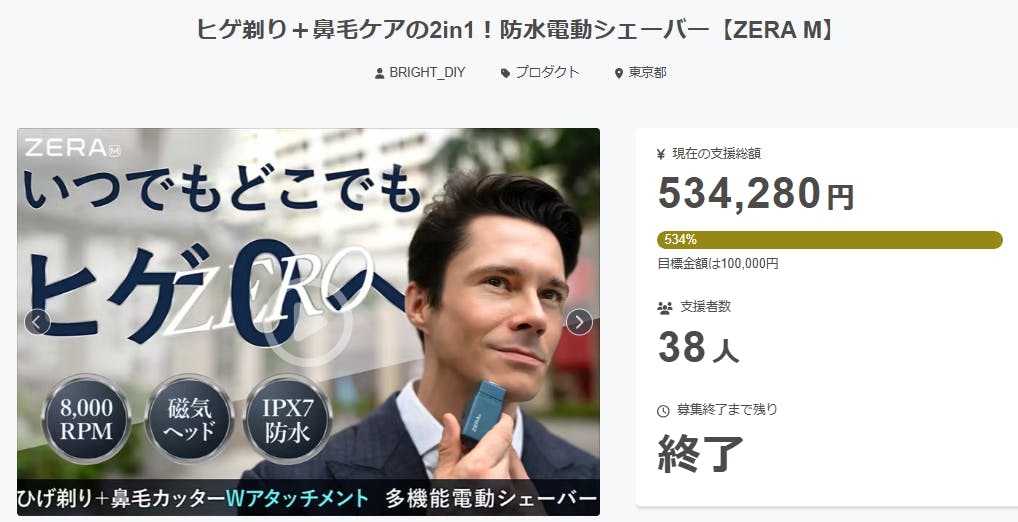Click the 534,280円 total support amount
The image size is (1018, 522).
tap(756, 193)
